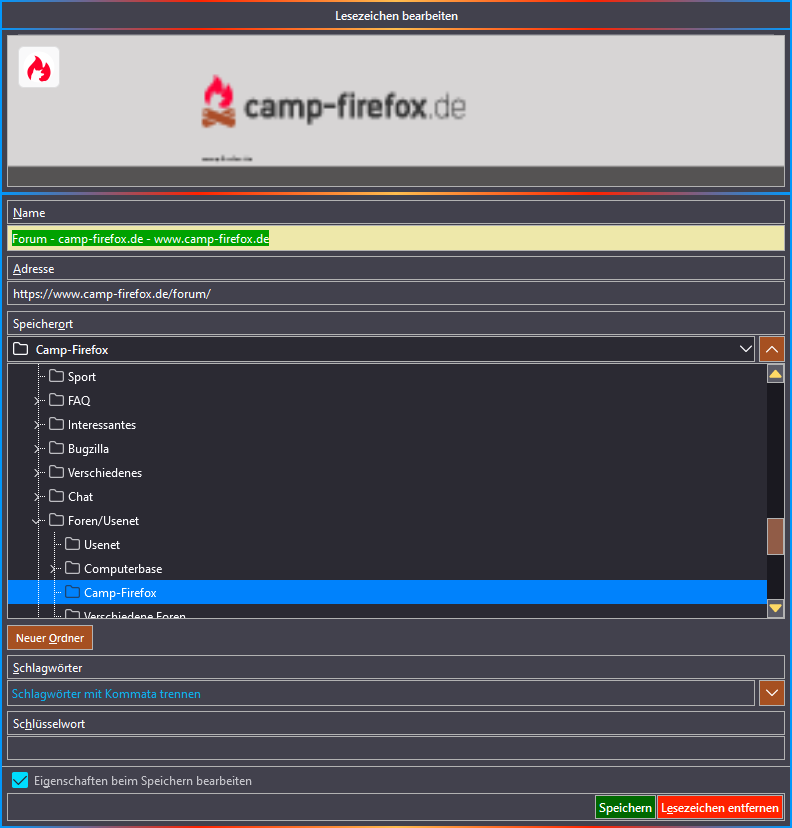Click the Chat folder icon
This screenshot has width=792, height=828.
click(x=56, y=496)
